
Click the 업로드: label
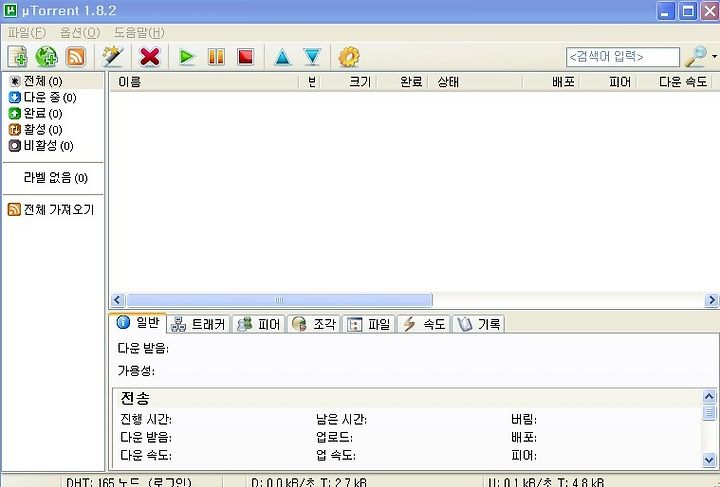(334, 437)
